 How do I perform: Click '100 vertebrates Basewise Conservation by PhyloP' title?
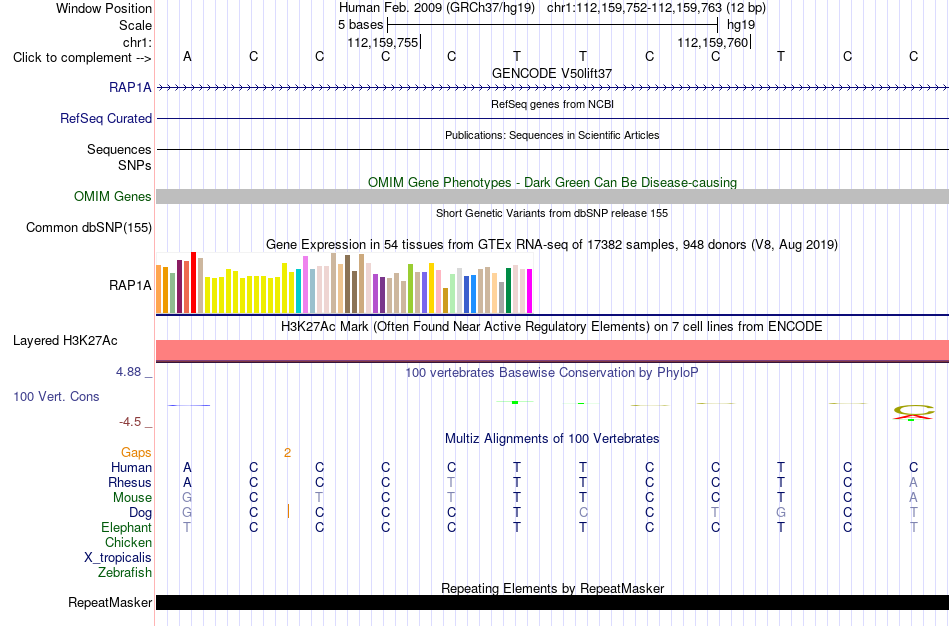pos(552,373)
